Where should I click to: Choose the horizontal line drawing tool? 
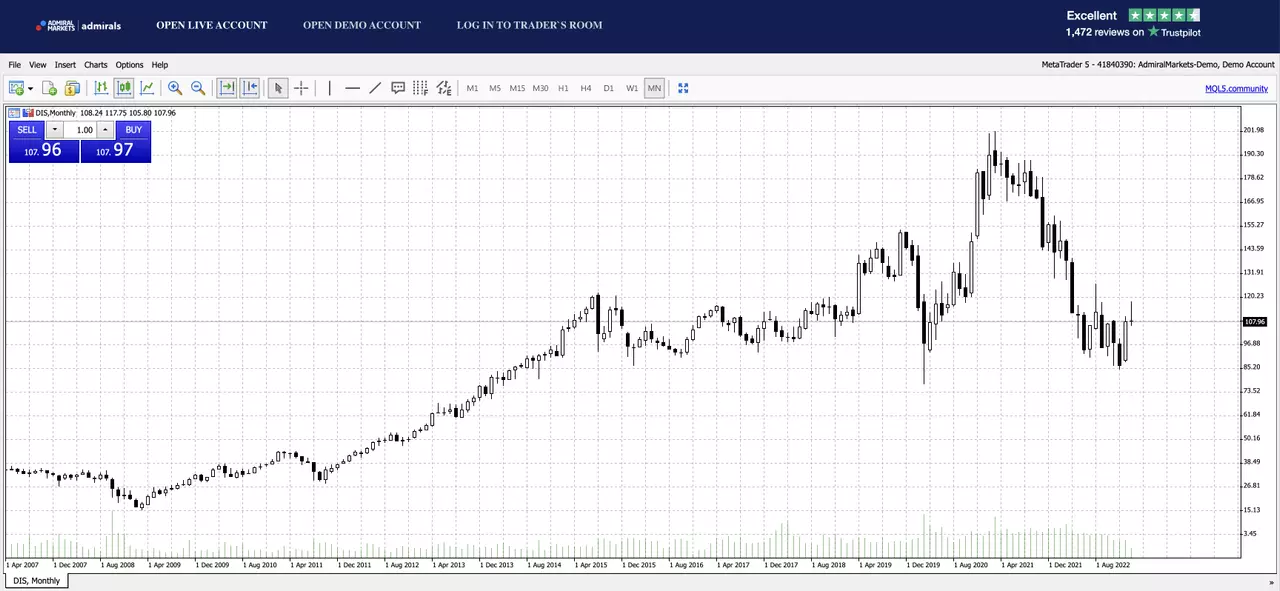[x=352, y=88]
